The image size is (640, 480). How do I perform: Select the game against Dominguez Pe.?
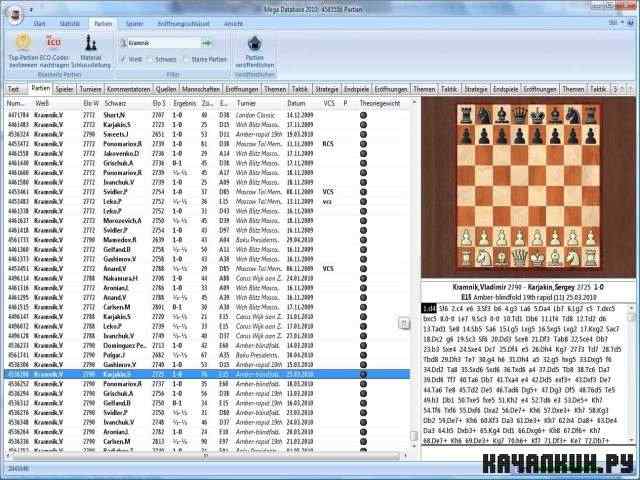coord(207,345)
